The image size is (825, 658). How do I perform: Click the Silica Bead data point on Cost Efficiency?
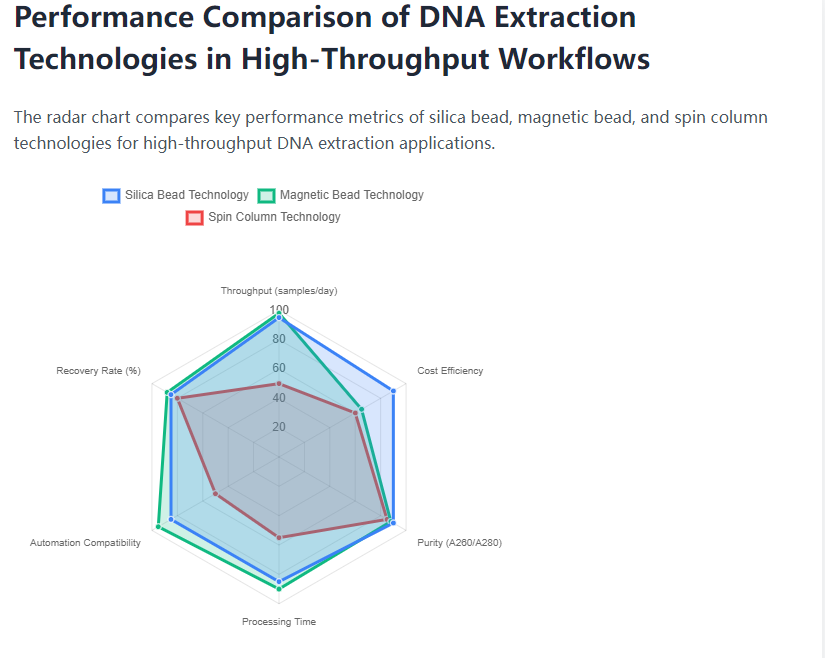(x=393, y=391)
